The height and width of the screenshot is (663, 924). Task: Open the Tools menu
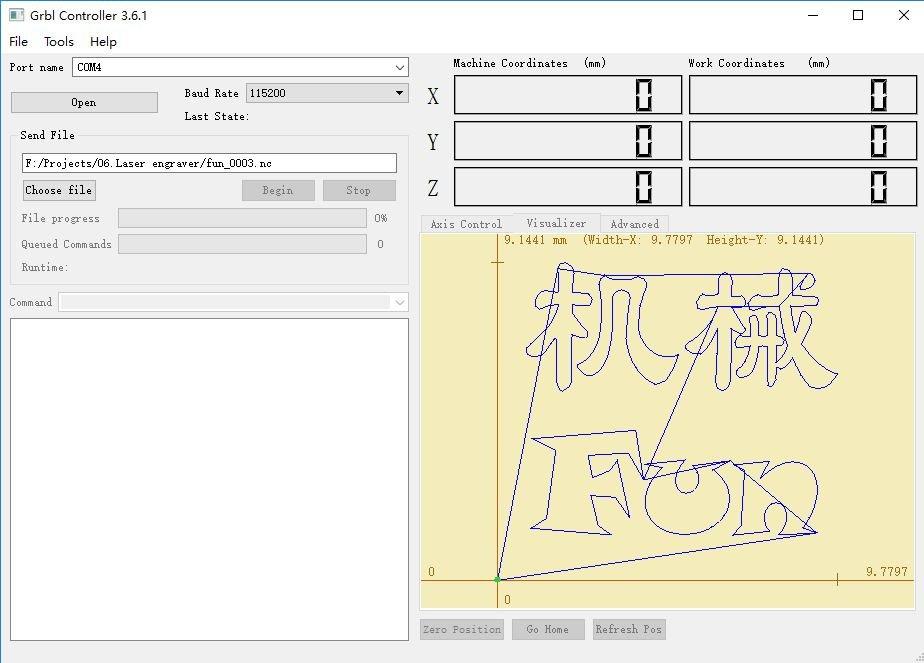tap(59, 42)
